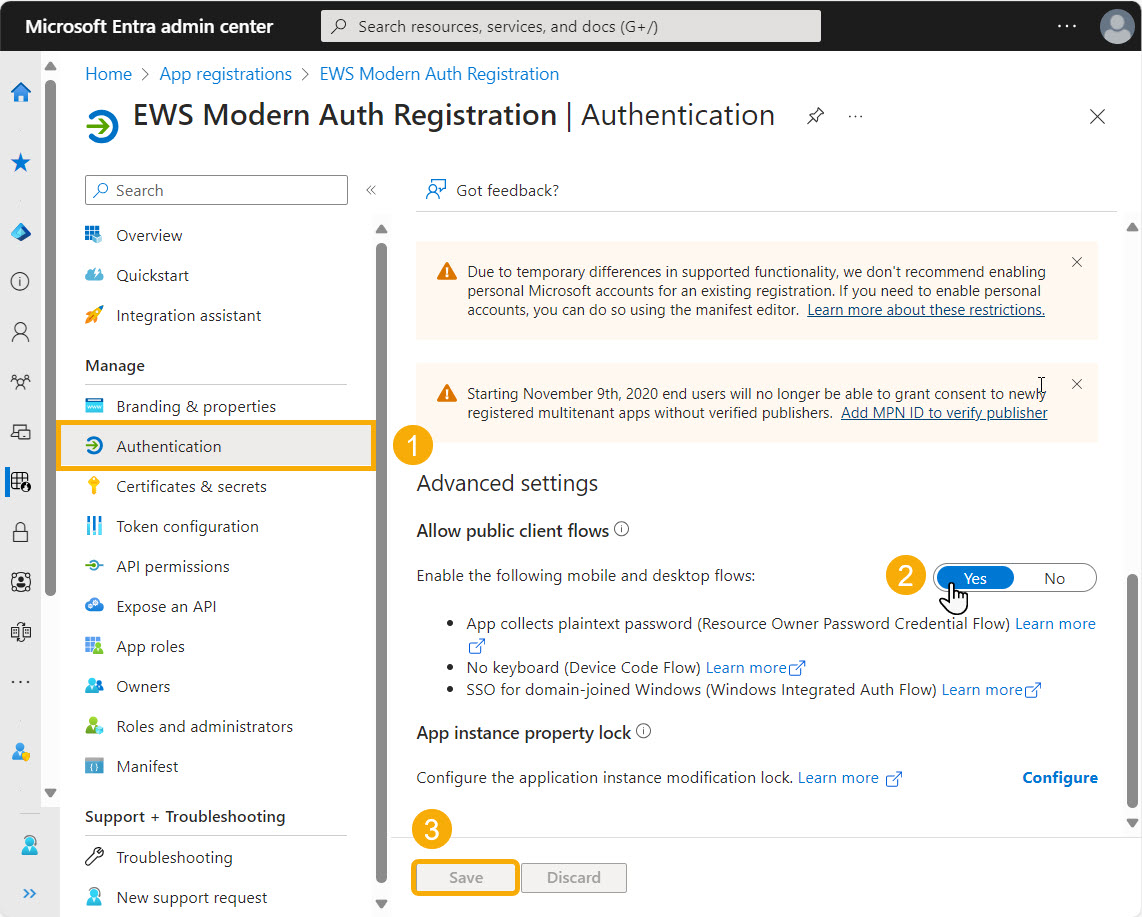
Task: Go to Home in the left rail
Action: 20,93
